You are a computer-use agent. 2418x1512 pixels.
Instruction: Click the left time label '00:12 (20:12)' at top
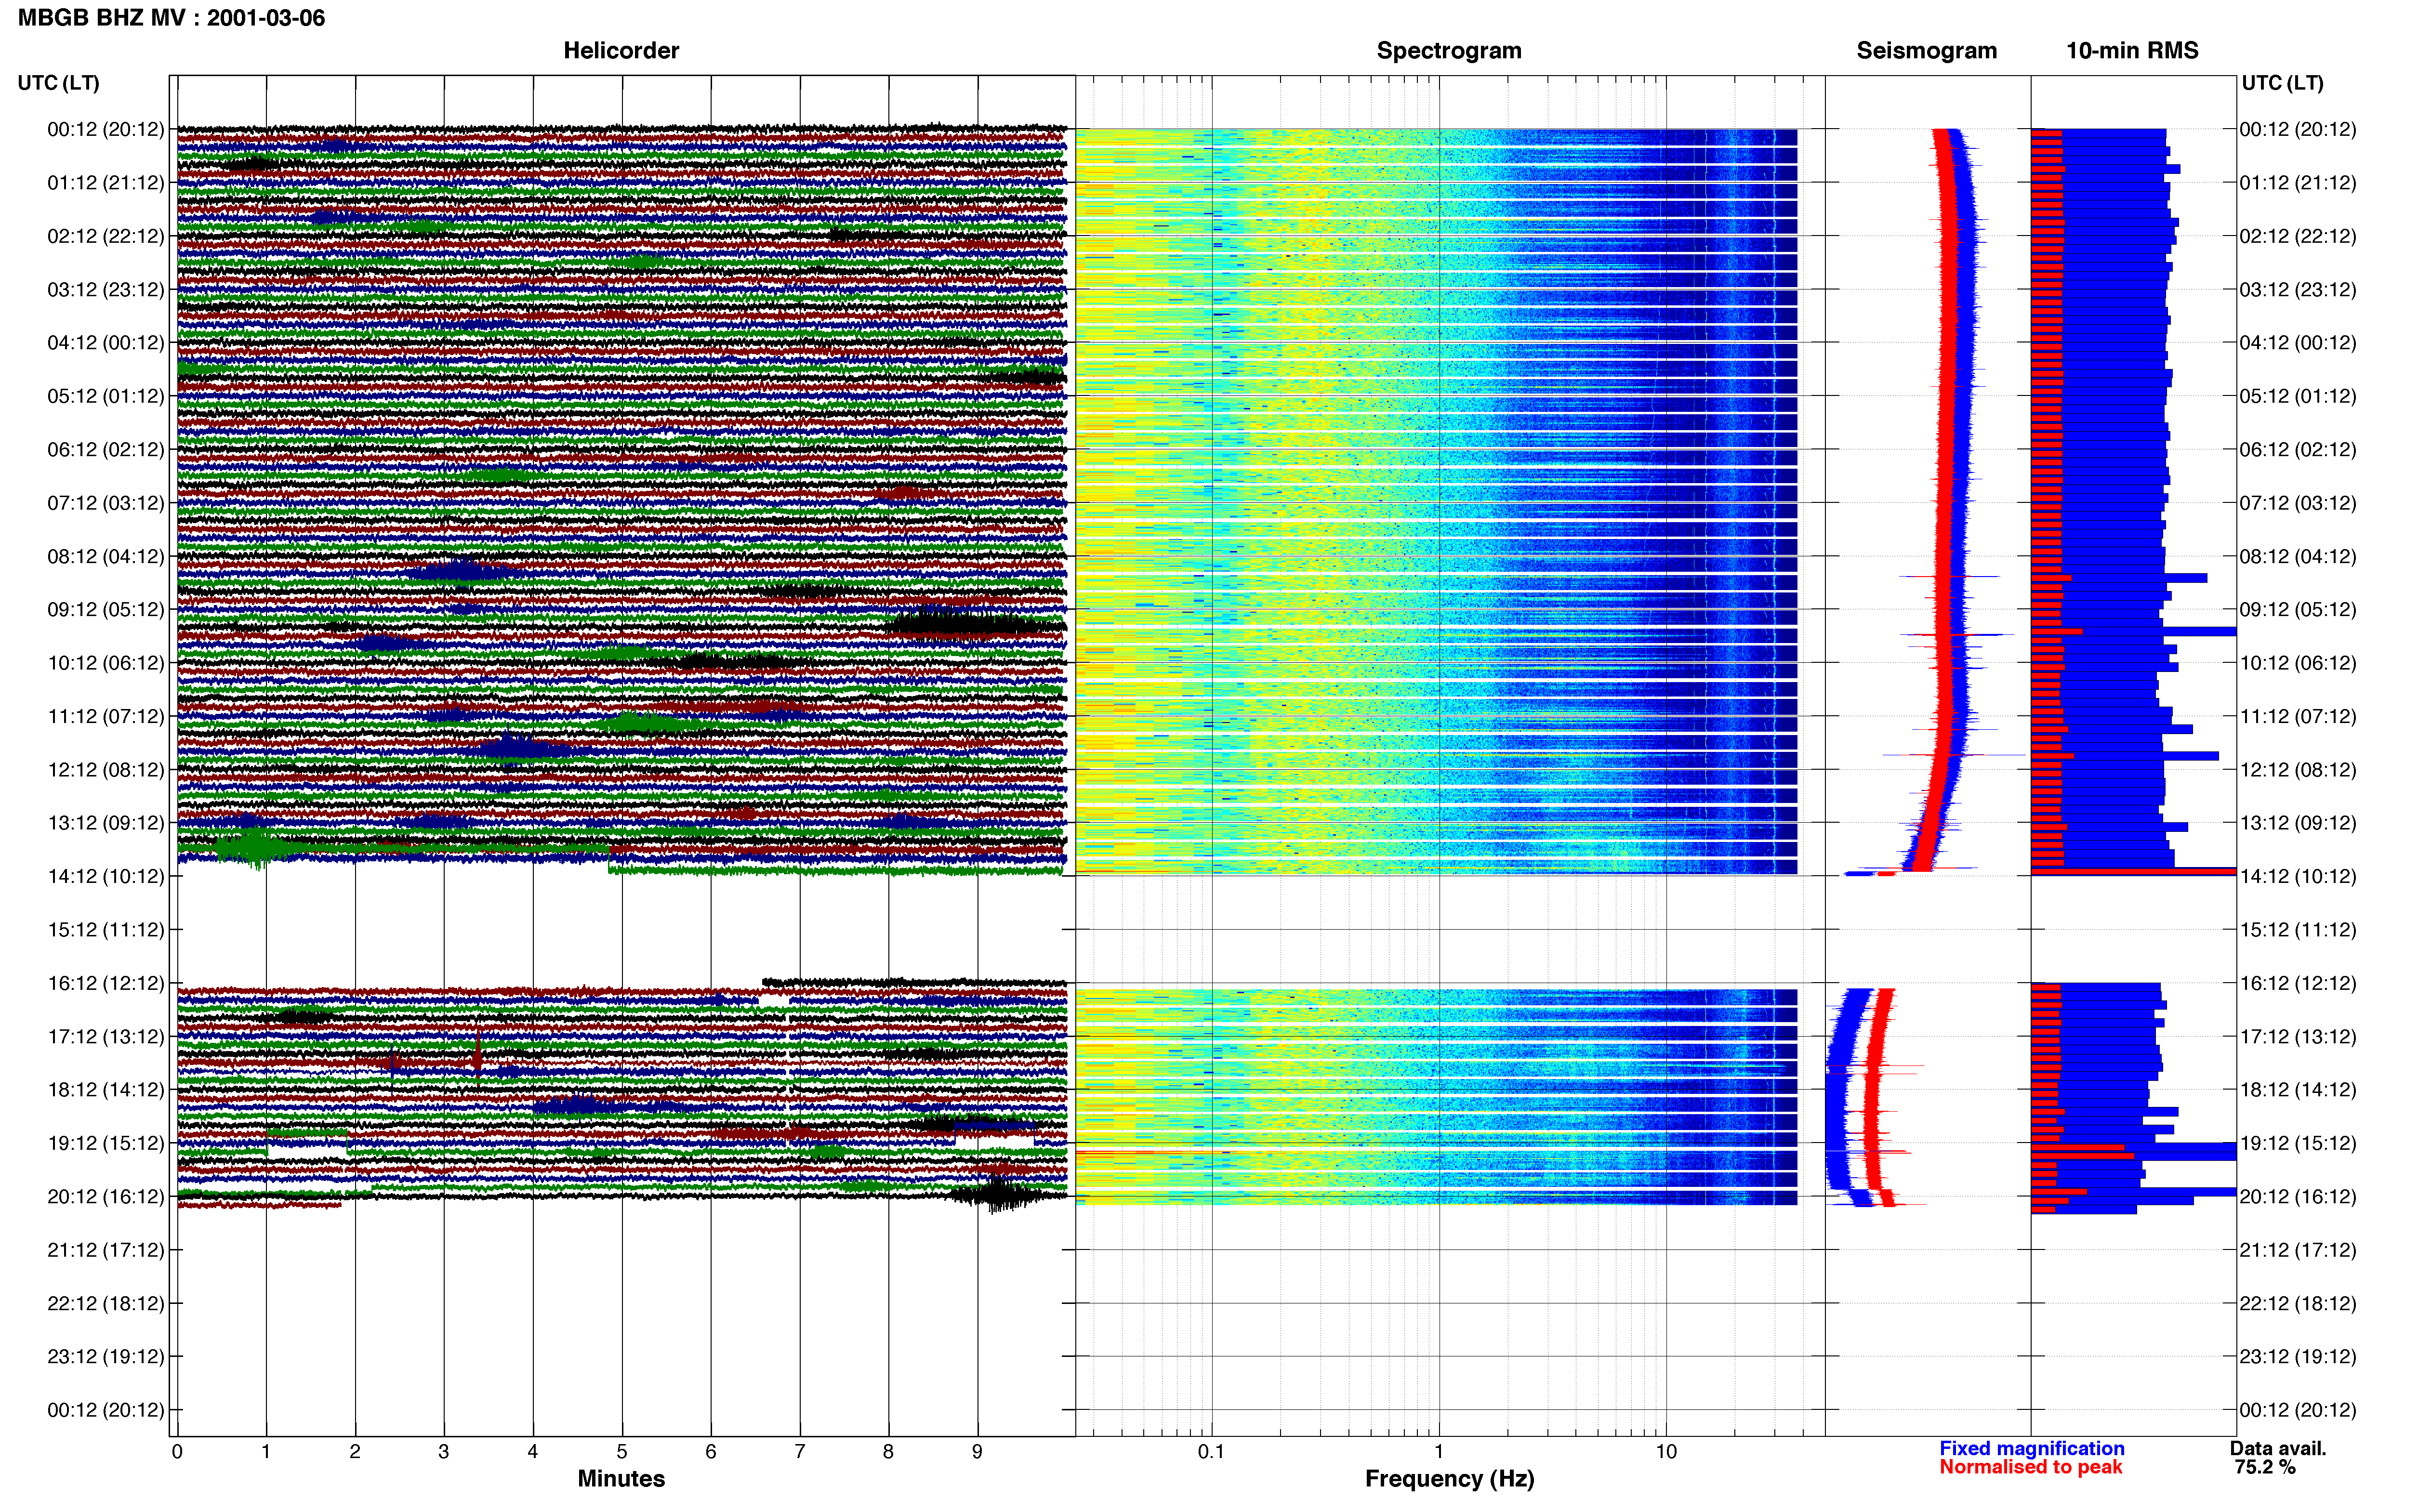[106, 129]
